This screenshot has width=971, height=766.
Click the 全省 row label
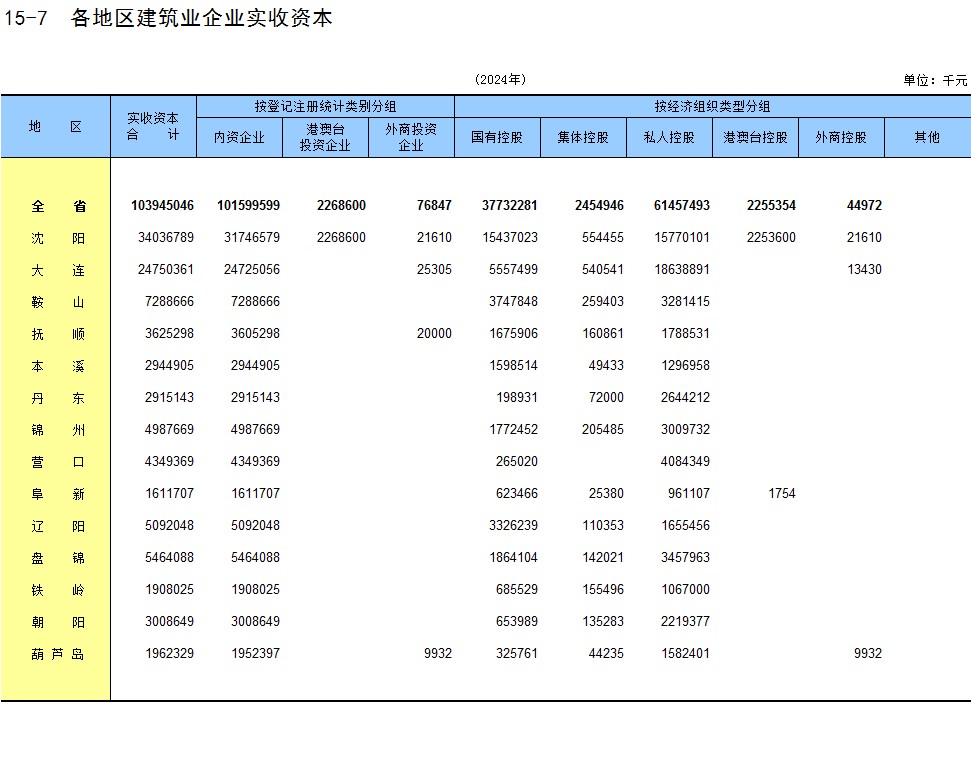[58, 206]
